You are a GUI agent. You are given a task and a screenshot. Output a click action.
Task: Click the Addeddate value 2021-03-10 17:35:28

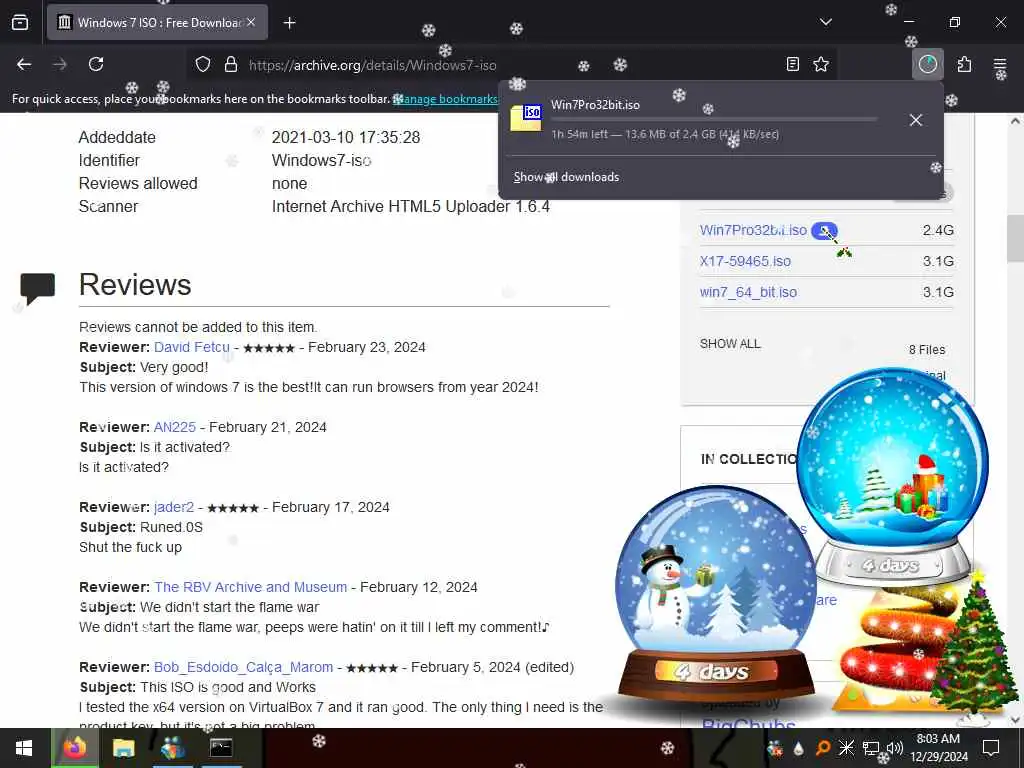(345, 138)
